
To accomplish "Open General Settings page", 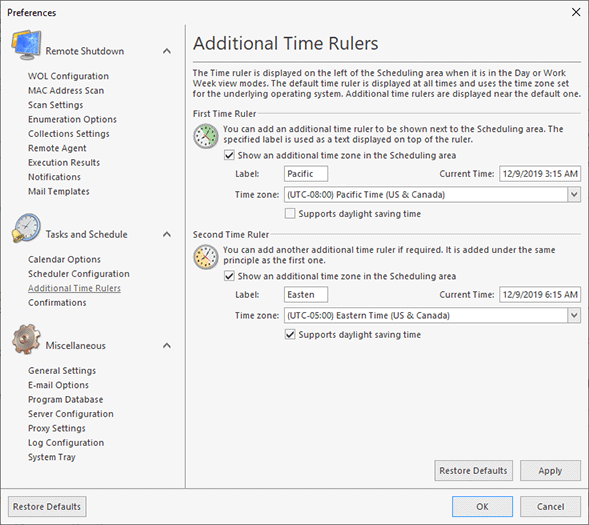I will [62, 370].
